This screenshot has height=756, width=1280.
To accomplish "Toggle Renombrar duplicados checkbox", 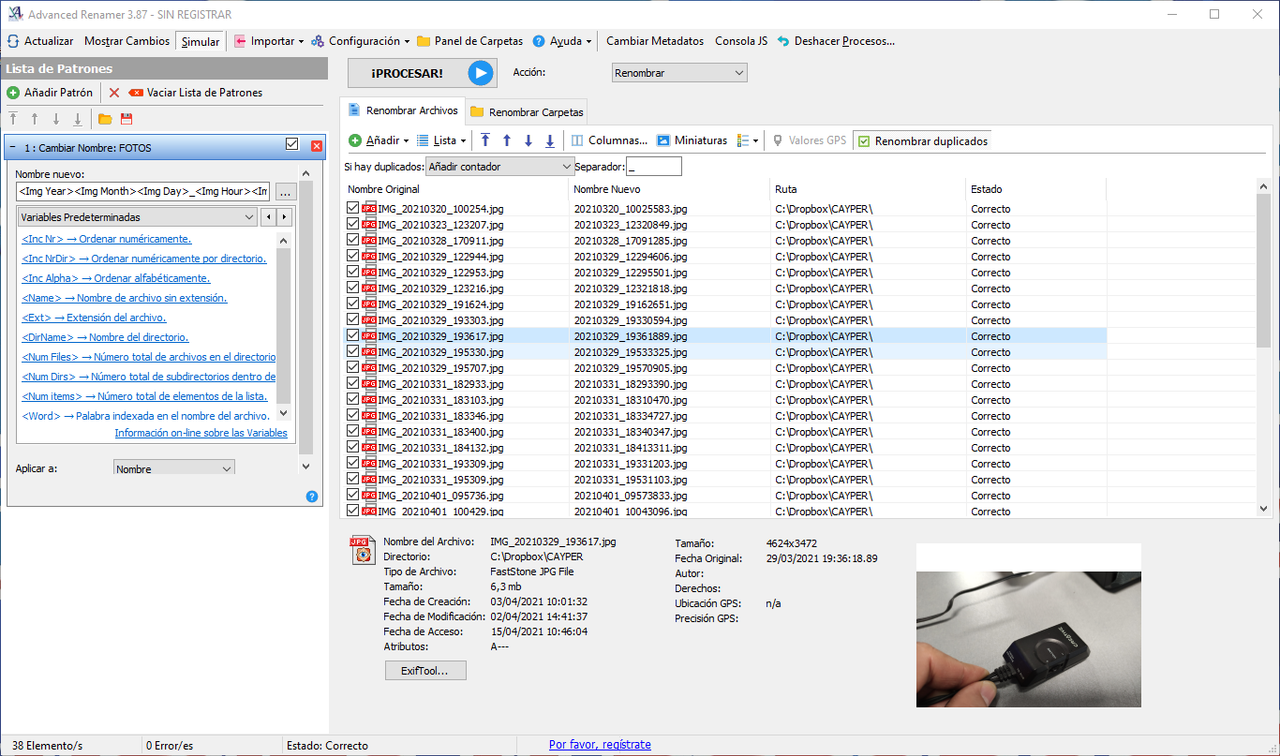I will click(x=864, y=141).
